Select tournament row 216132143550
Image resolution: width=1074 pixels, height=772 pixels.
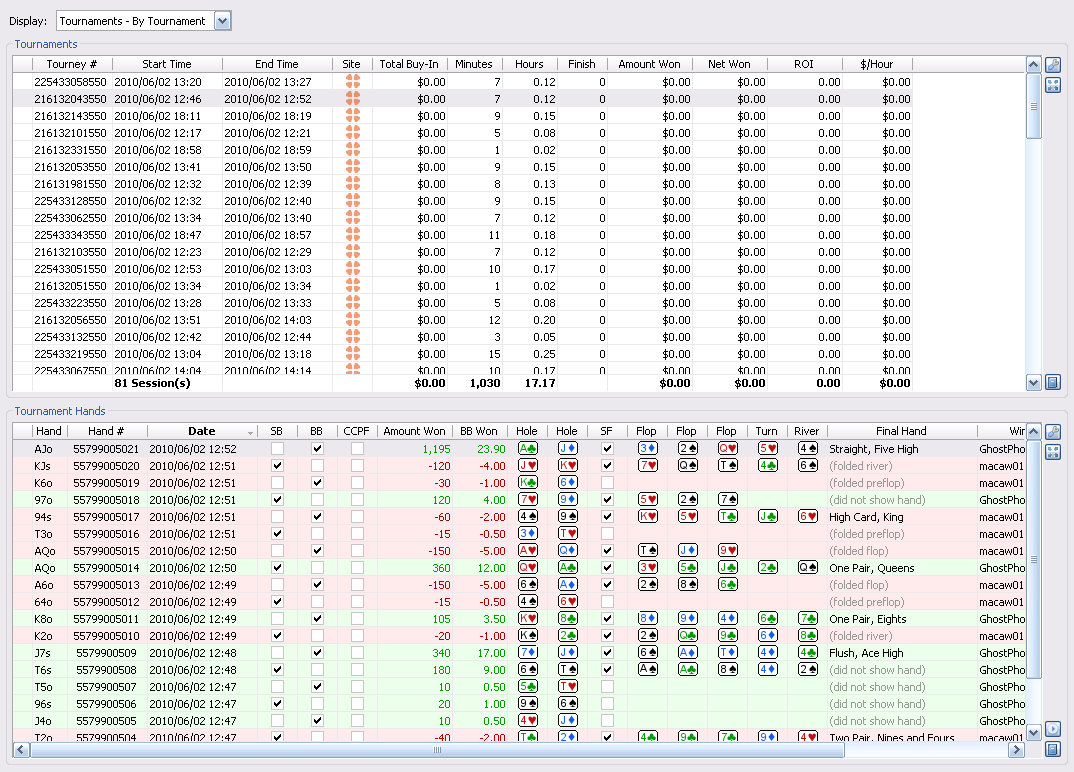point(70,116)
